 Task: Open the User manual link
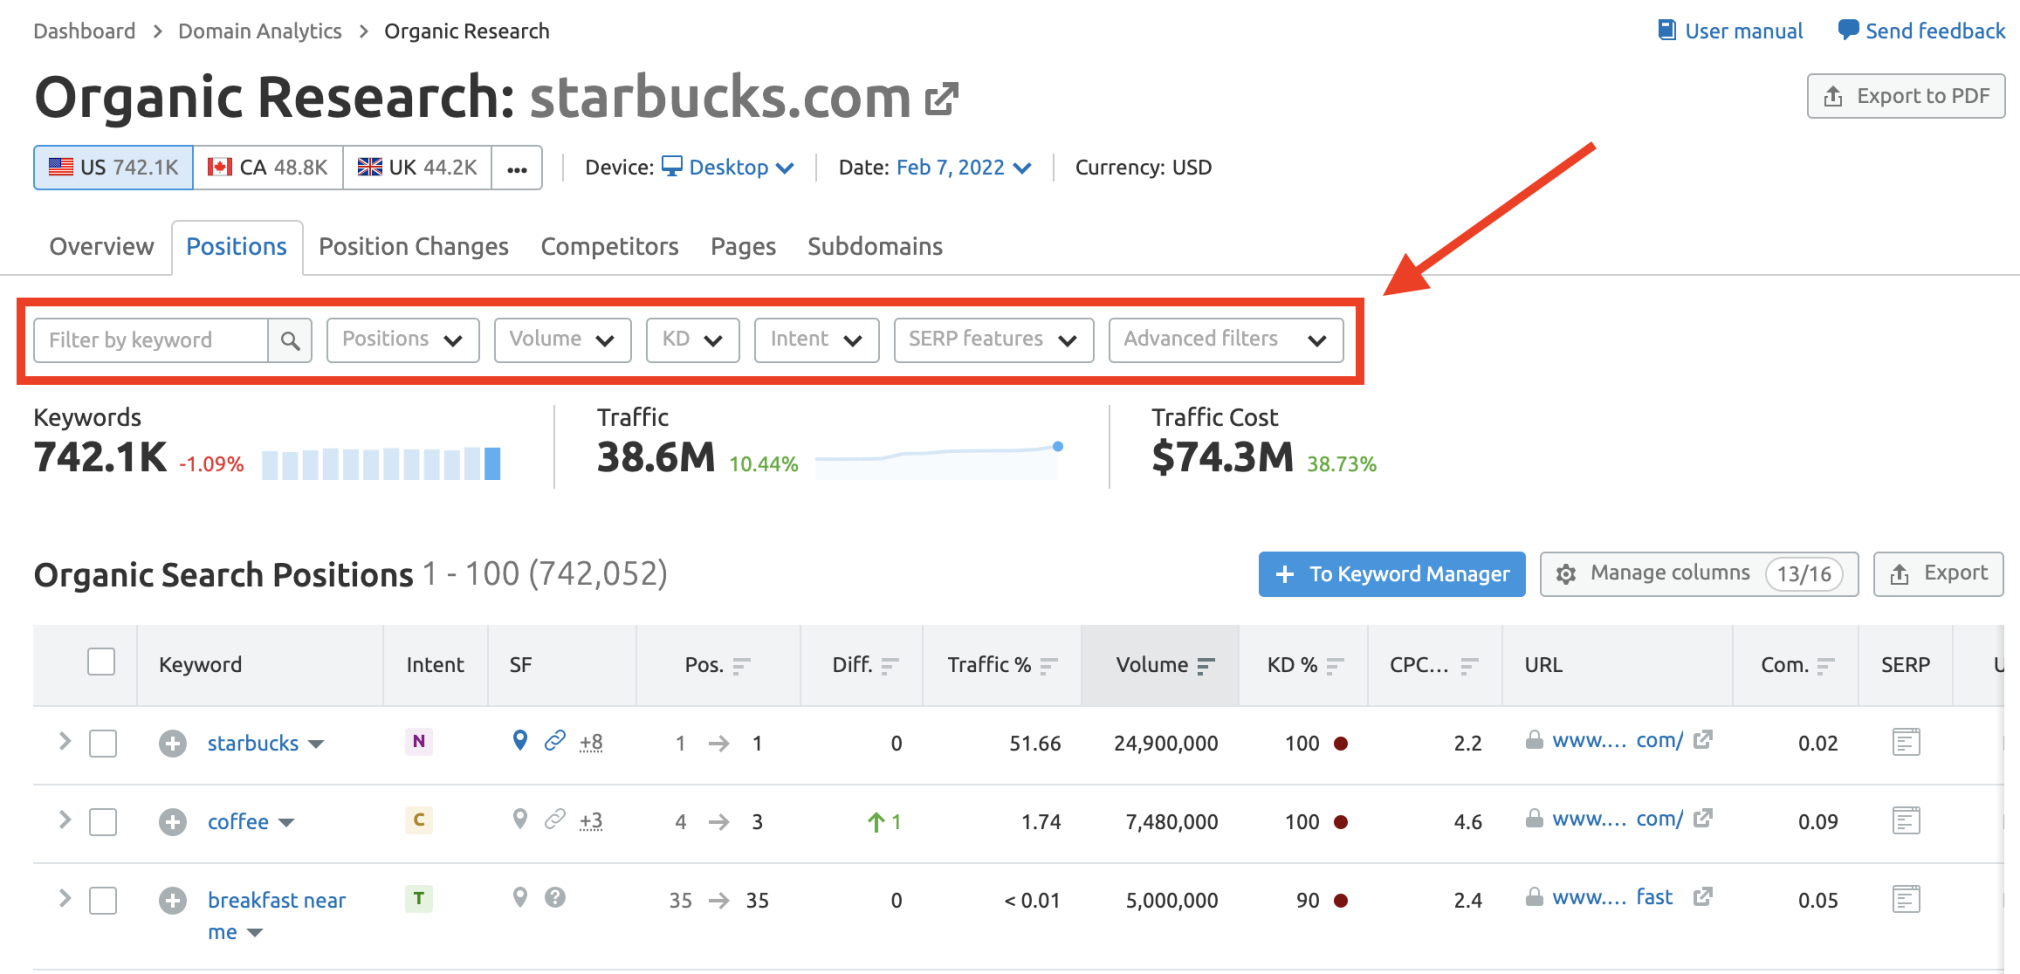[x=1731, y=31]
